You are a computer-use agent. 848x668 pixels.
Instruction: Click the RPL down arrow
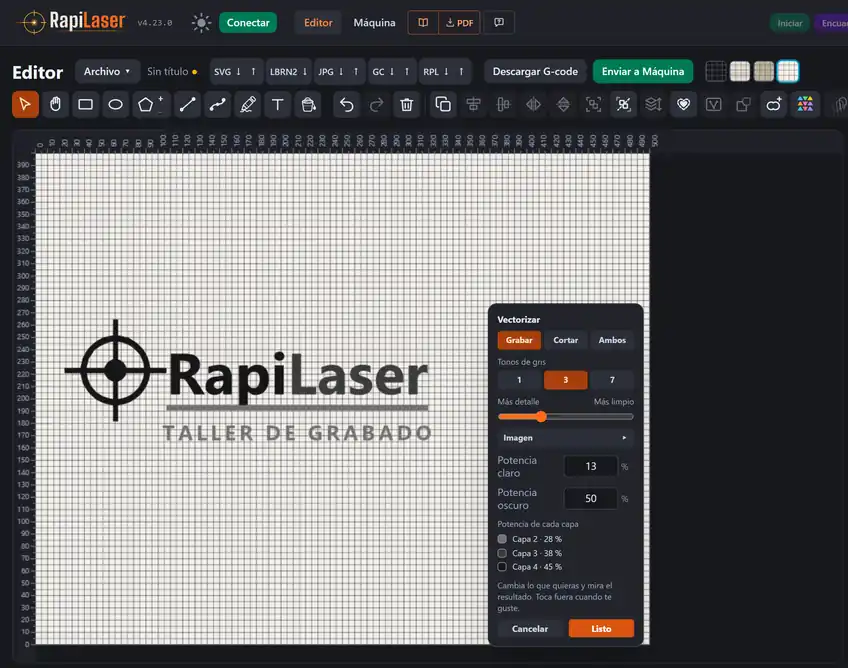click(x=446, y=72)
